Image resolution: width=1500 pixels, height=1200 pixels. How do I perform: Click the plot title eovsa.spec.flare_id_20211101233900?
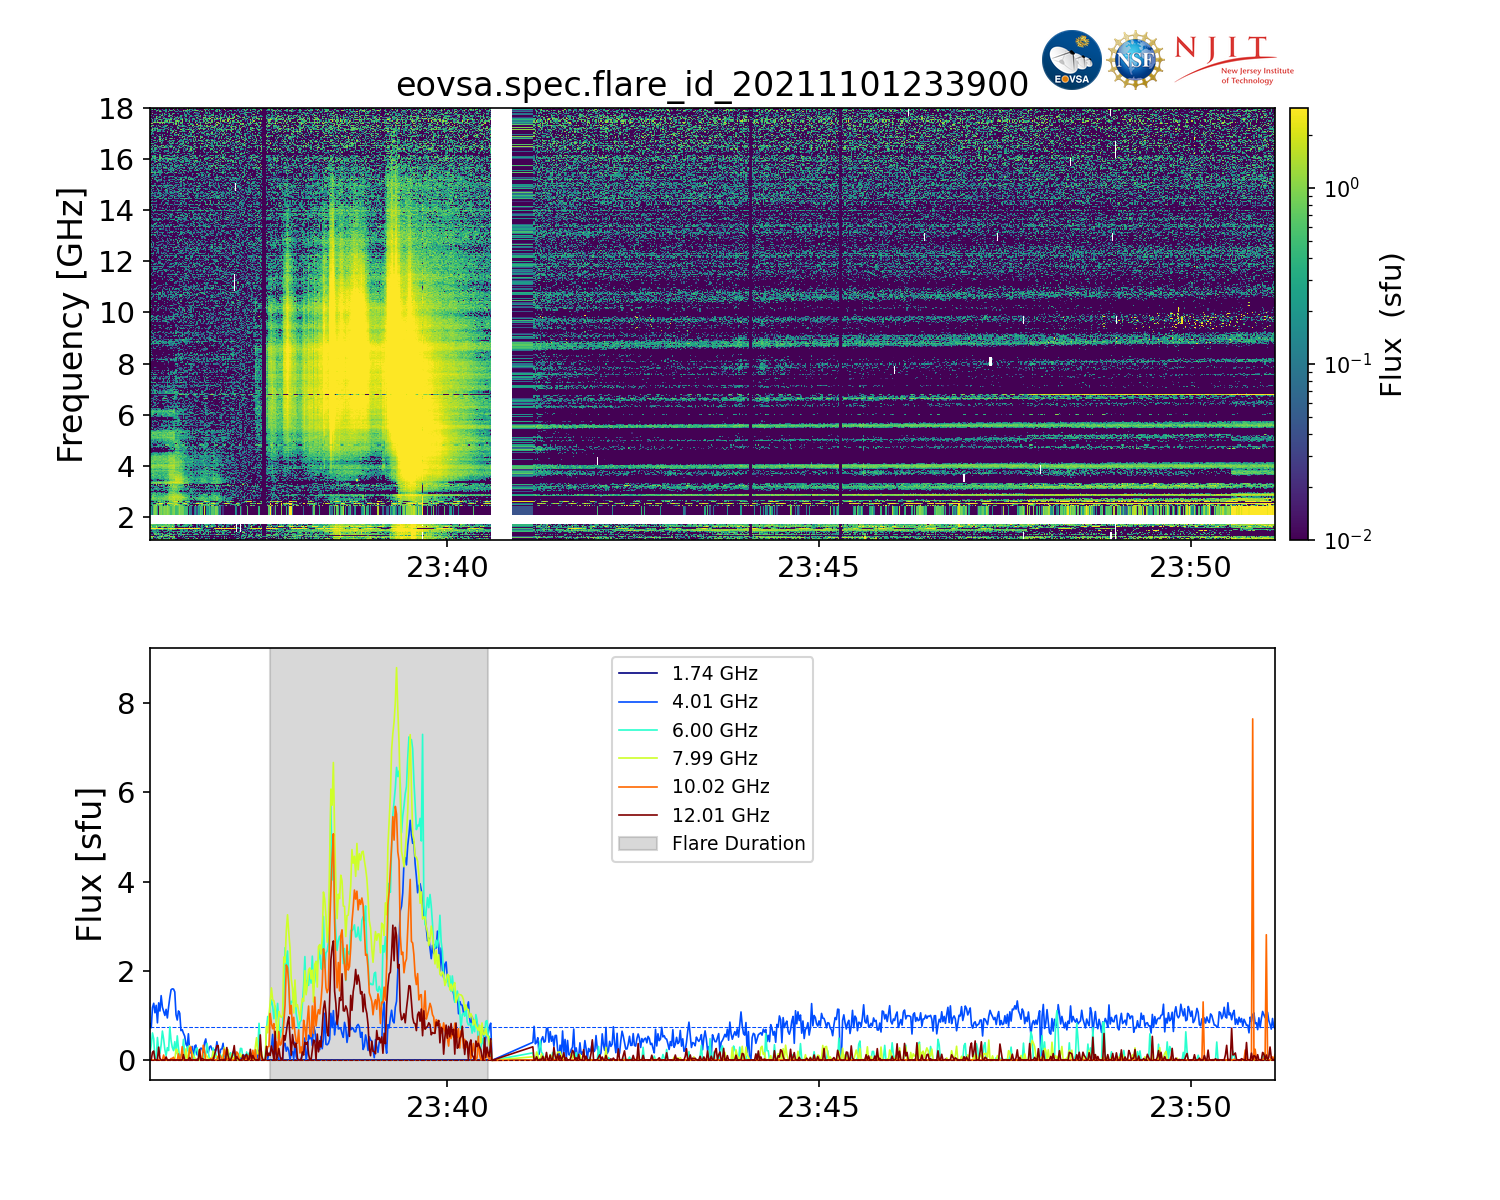tap(712, 85)
